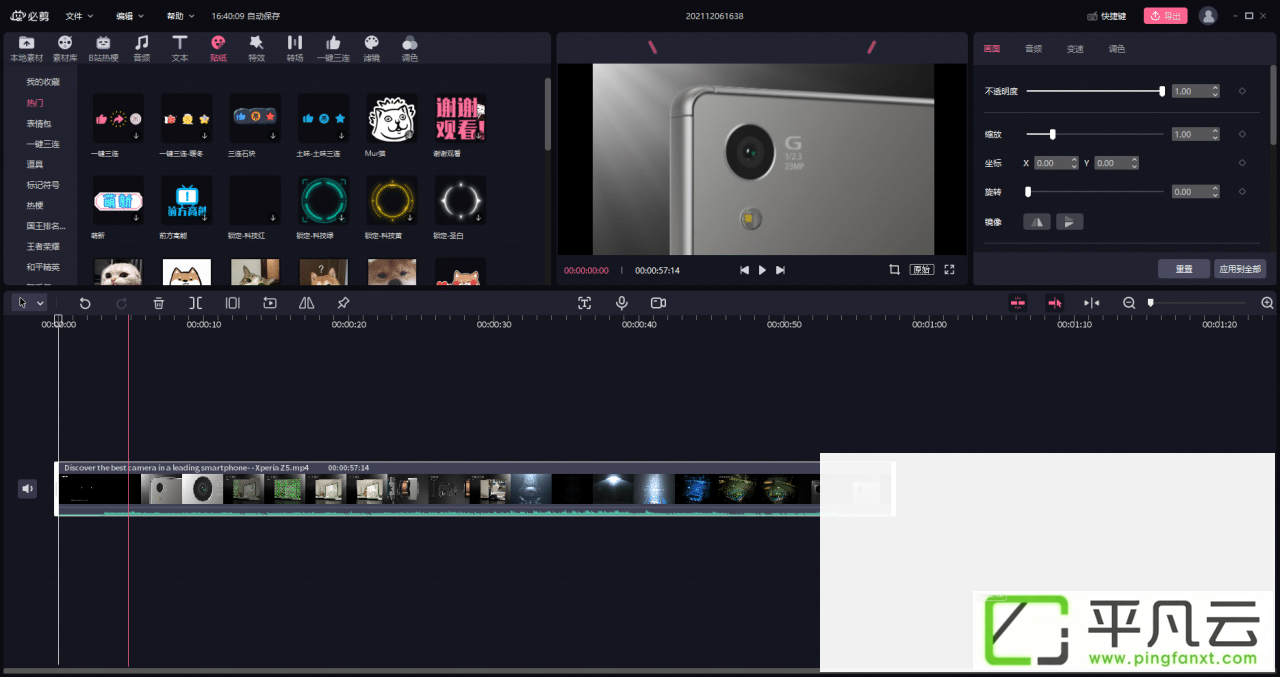Select the 滤镜 filter palette icon

coord(371,48)
